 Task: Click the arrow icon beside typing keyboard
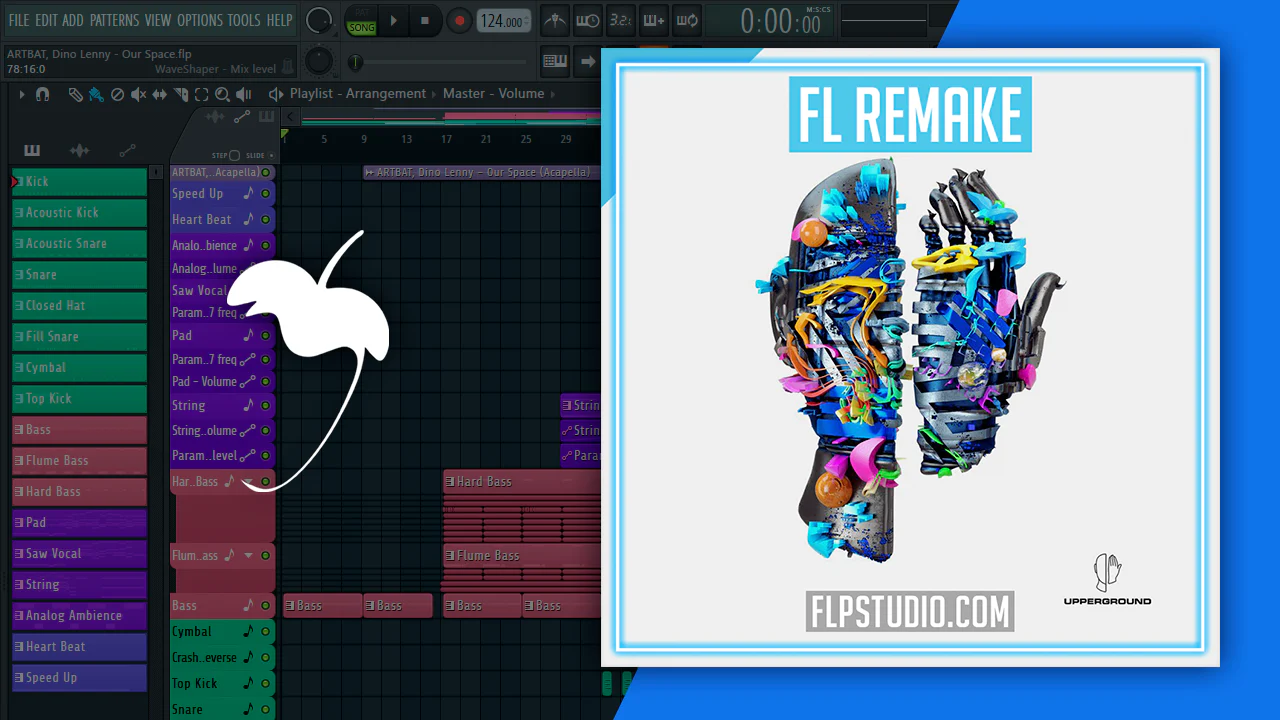click(587, 61)
